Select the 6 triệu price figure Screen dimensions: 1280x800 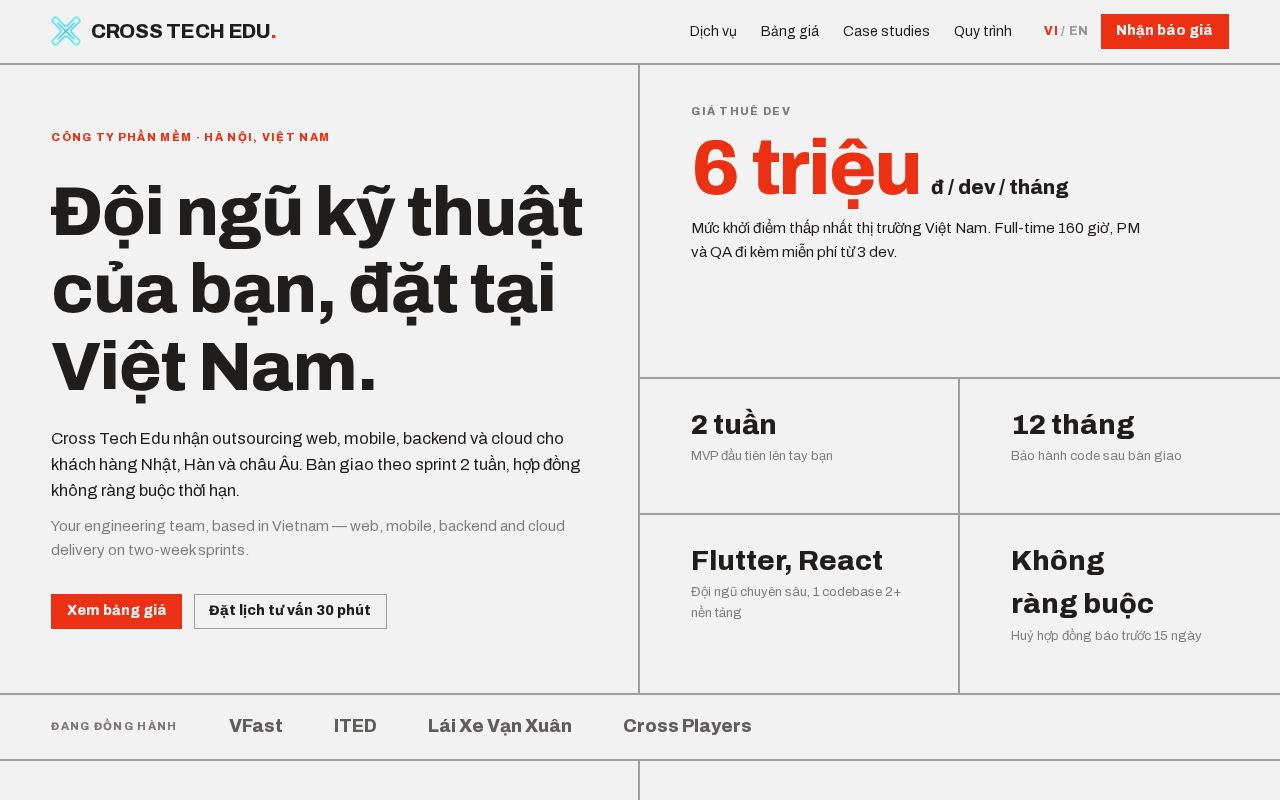pos(806,168)
